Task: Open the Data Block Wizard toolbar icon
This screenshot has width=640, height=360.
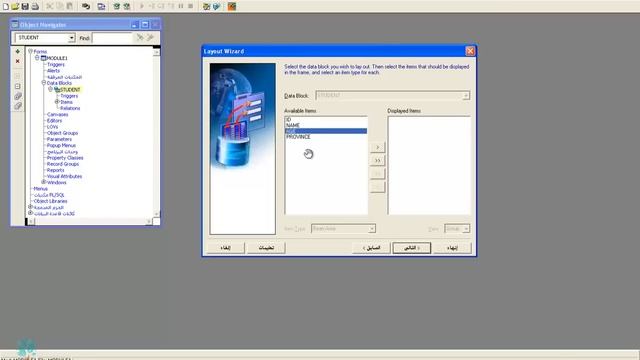Action: 206,6
